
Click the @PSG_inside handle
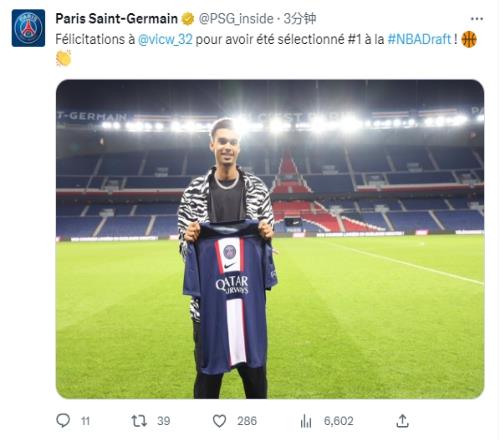click(x=236, y=19)
